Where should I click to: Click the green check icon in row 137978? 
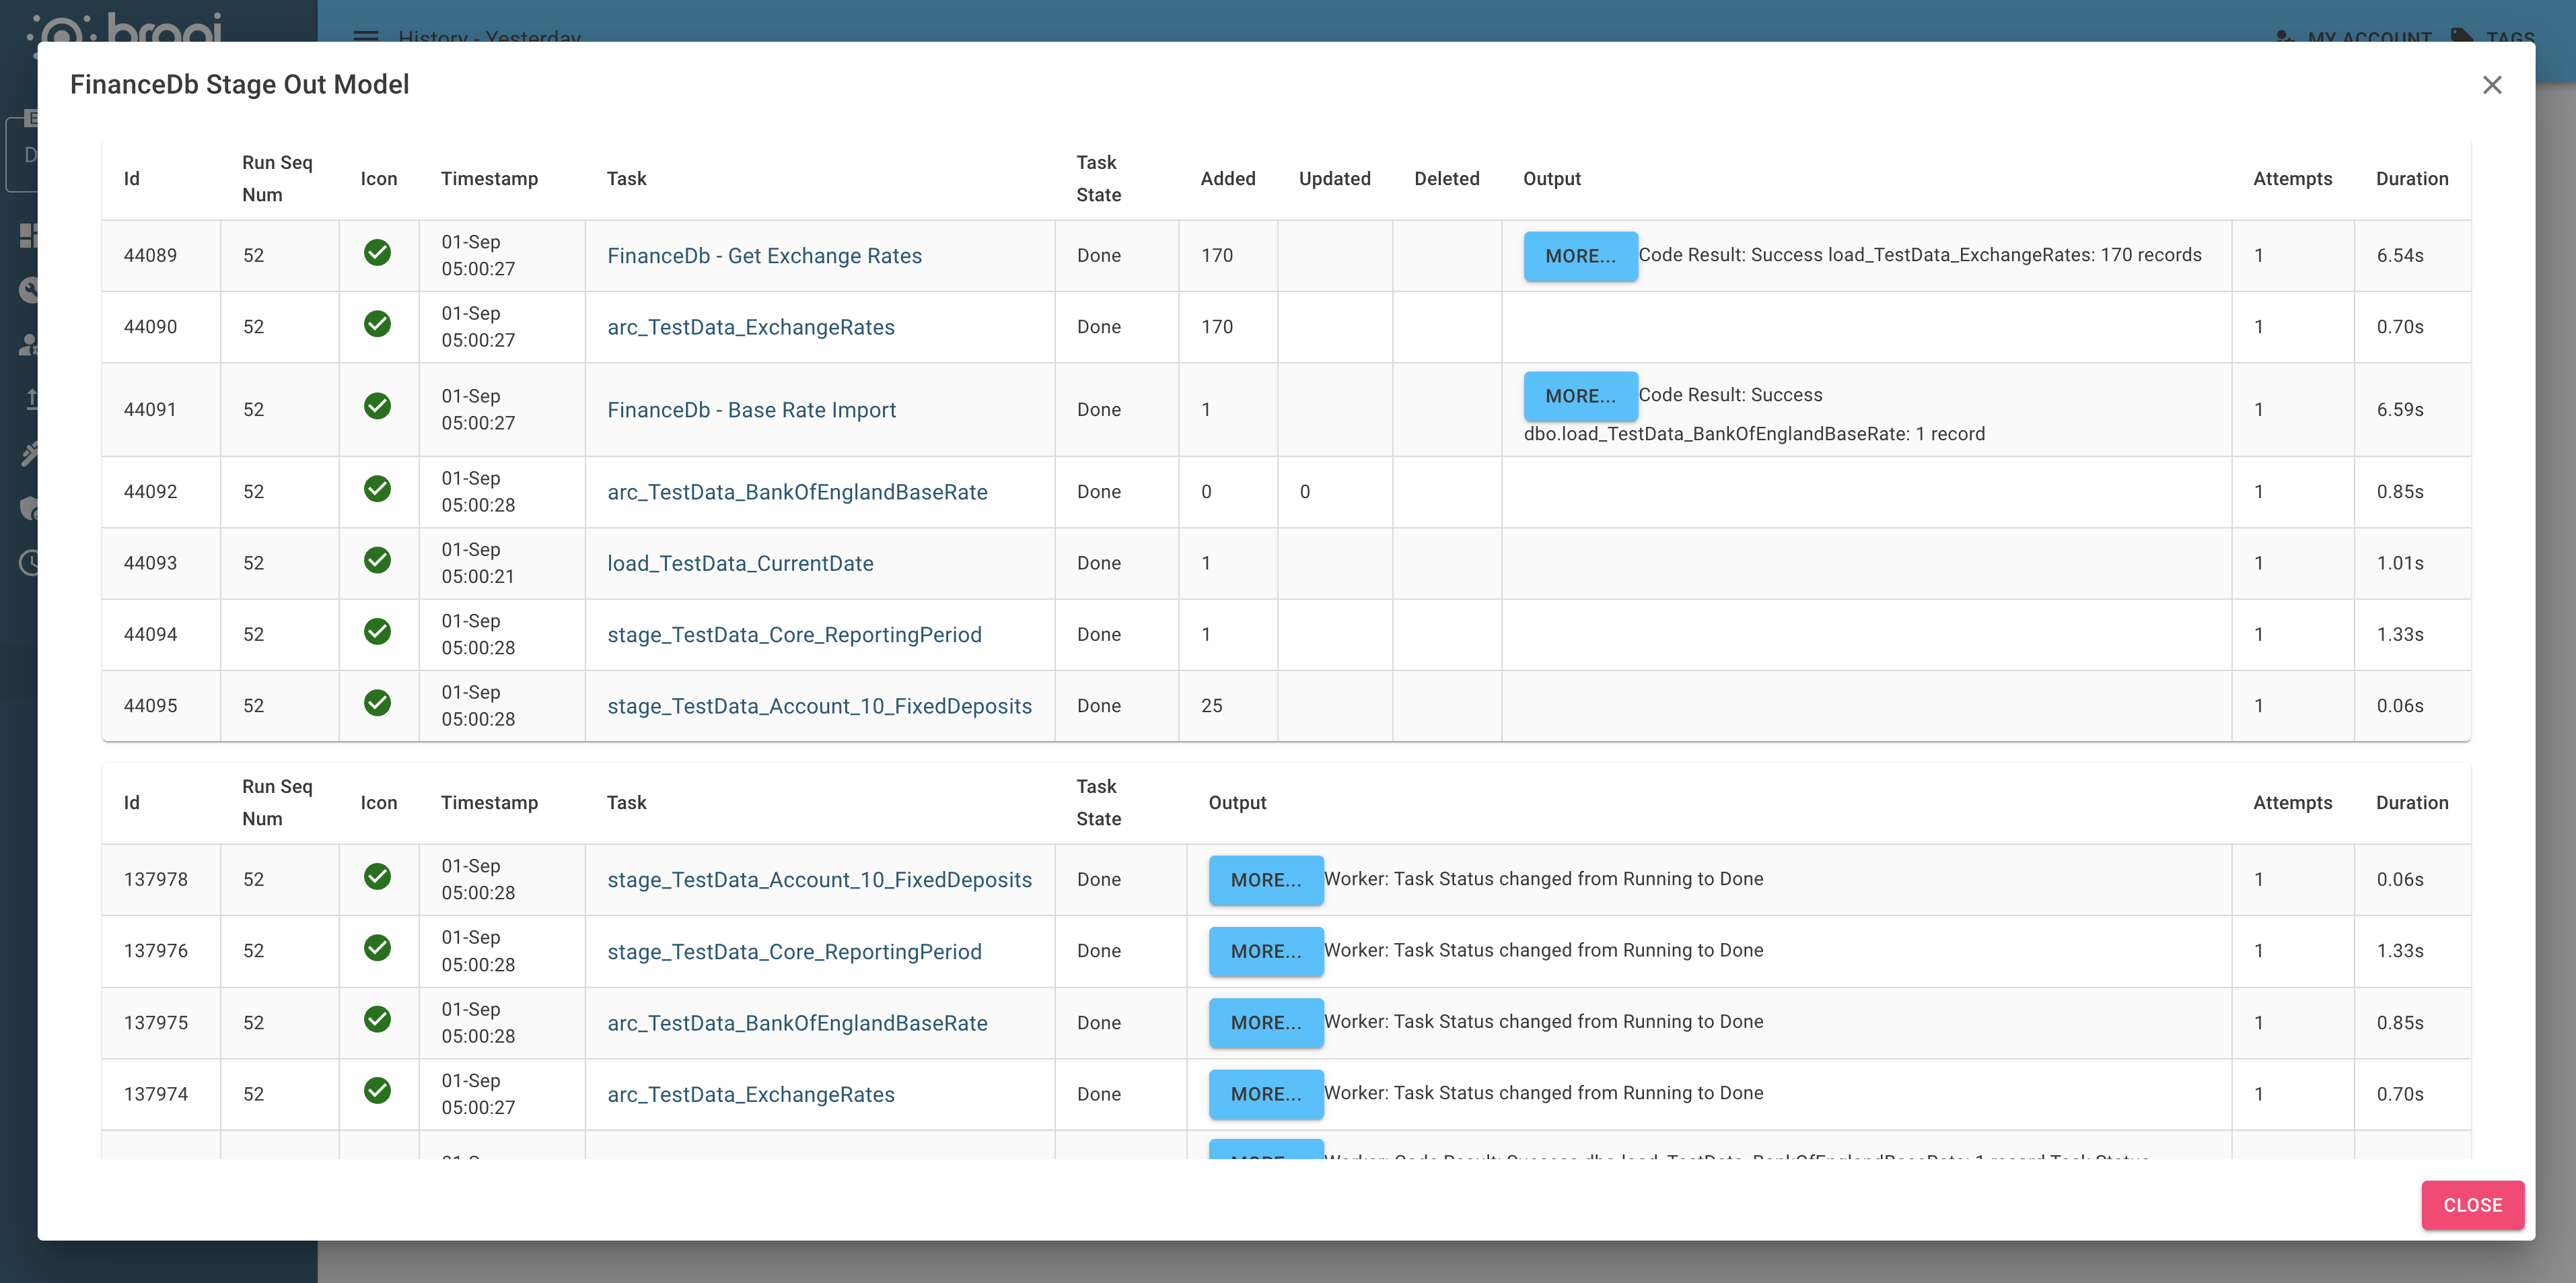tap(377, 877)
